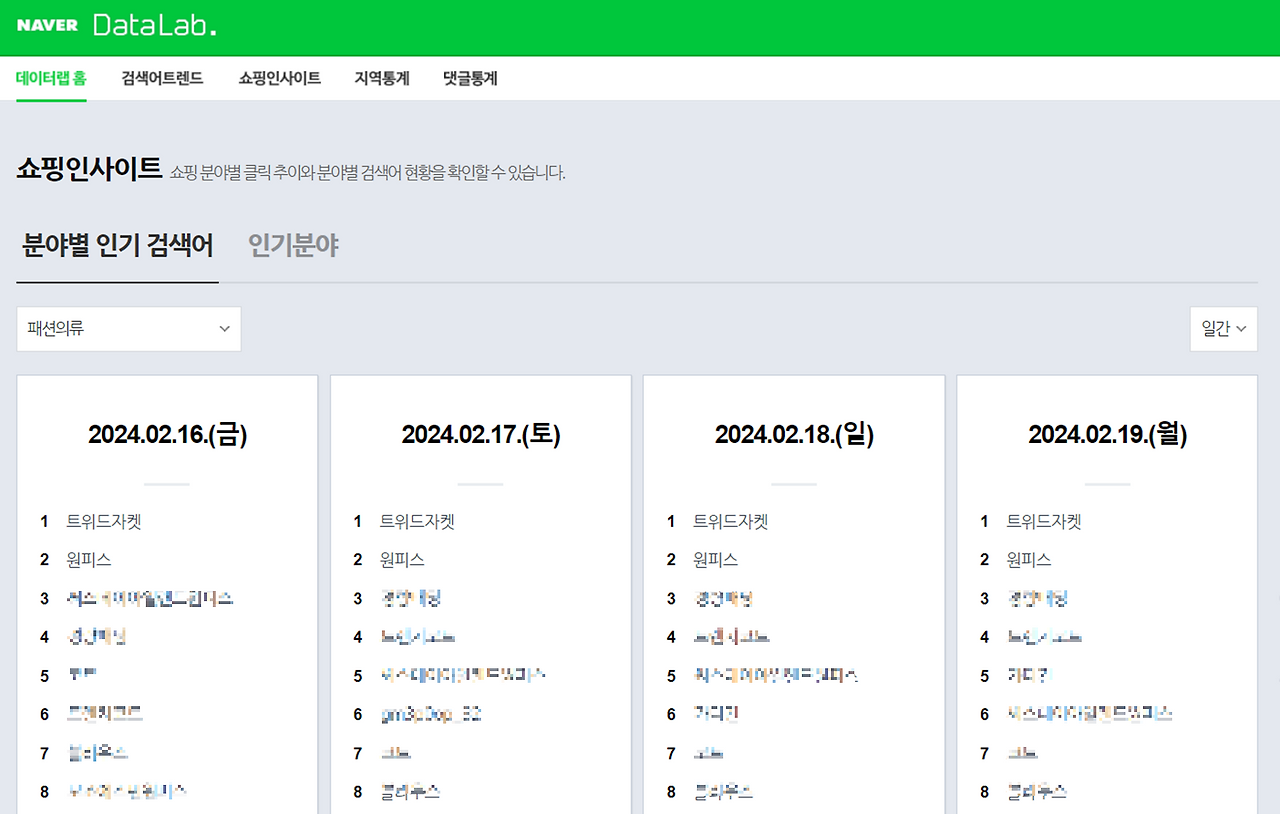Screen dimensions: 1280x814
Task: Open 원피스 in the 2024.02.18.(일) card
Action: (x=716, y=560)
